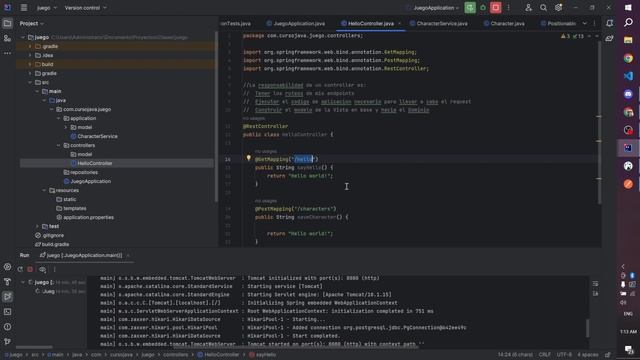Open IDE settings gear
Screen dimensions: 640x360
[558, 8]
